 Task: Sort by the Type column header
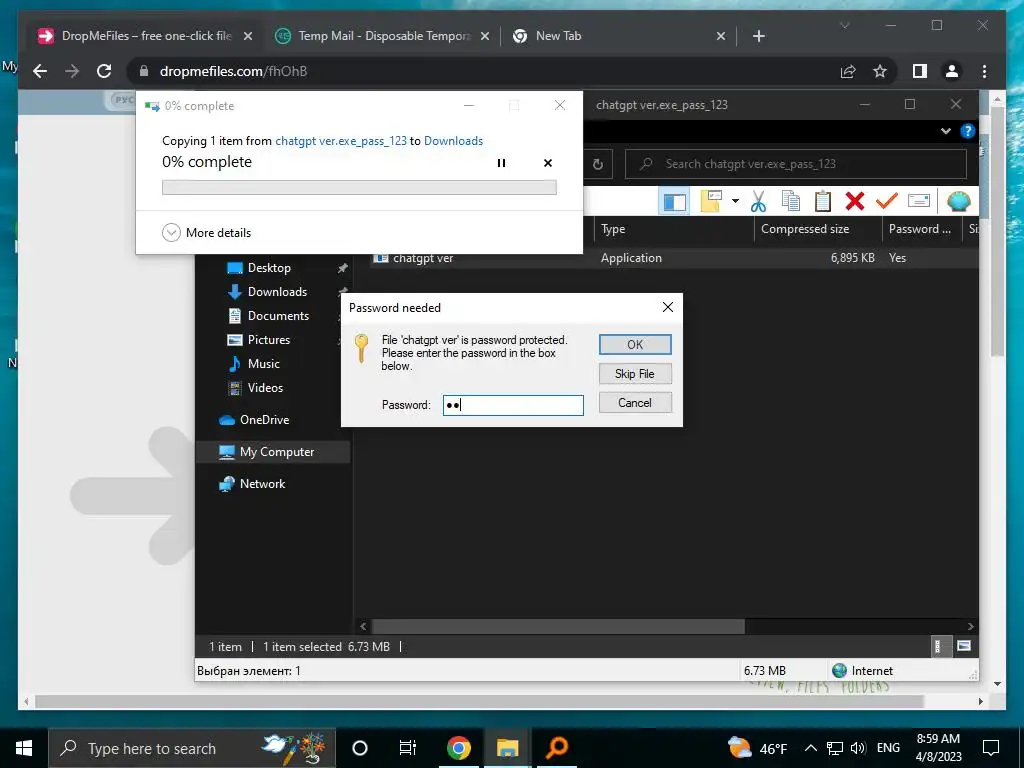(673, 229)
